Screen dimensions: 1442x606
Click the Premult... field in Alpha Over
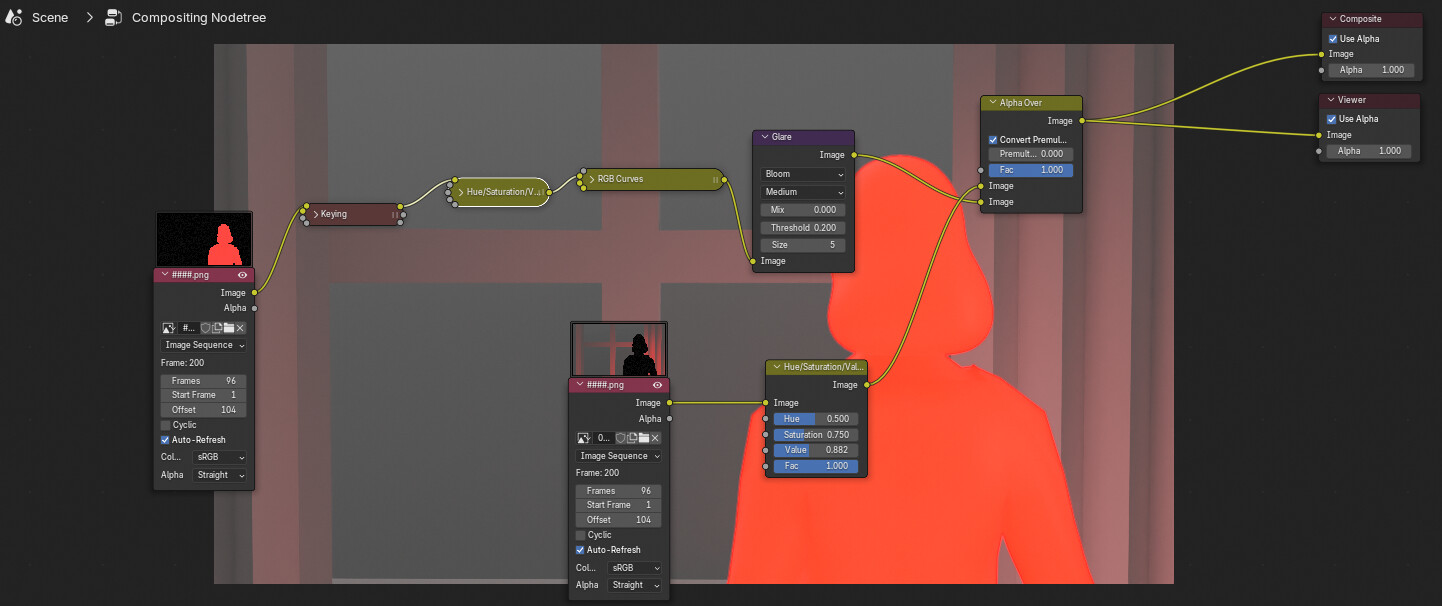tap(1031, 154)
